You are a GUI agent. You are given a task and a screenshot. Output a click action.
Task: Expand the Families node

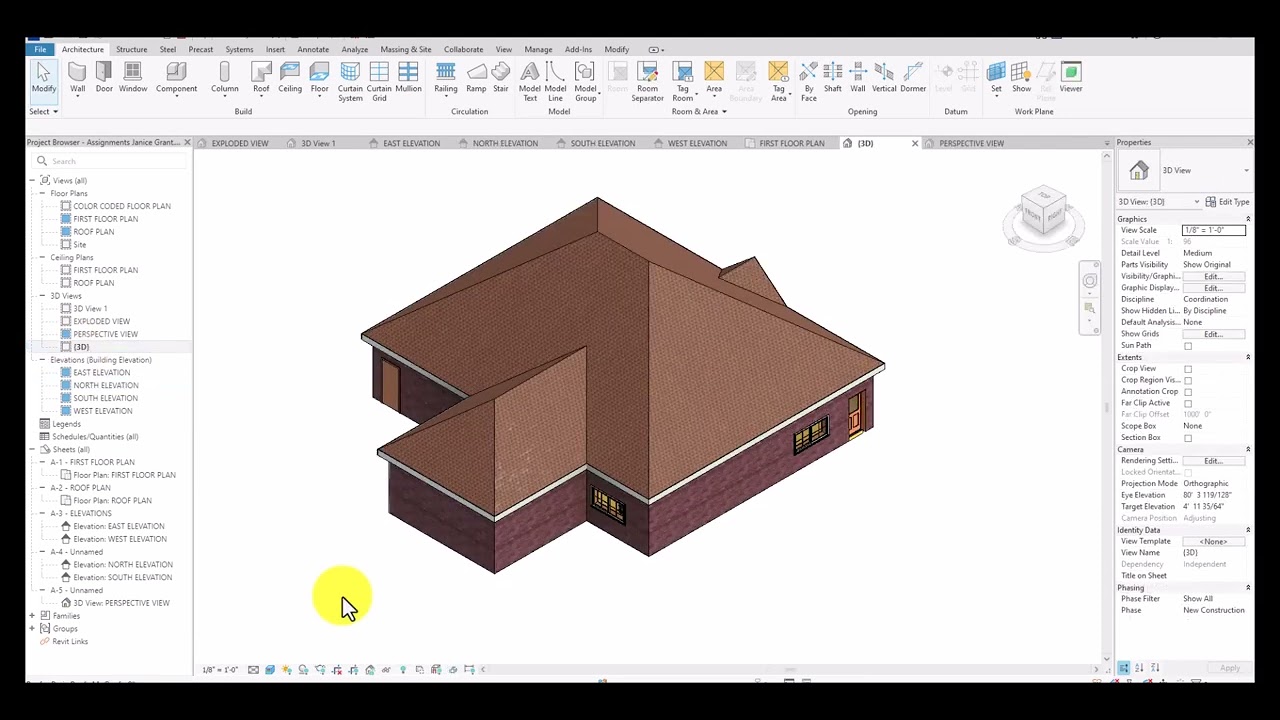(32, 616)
